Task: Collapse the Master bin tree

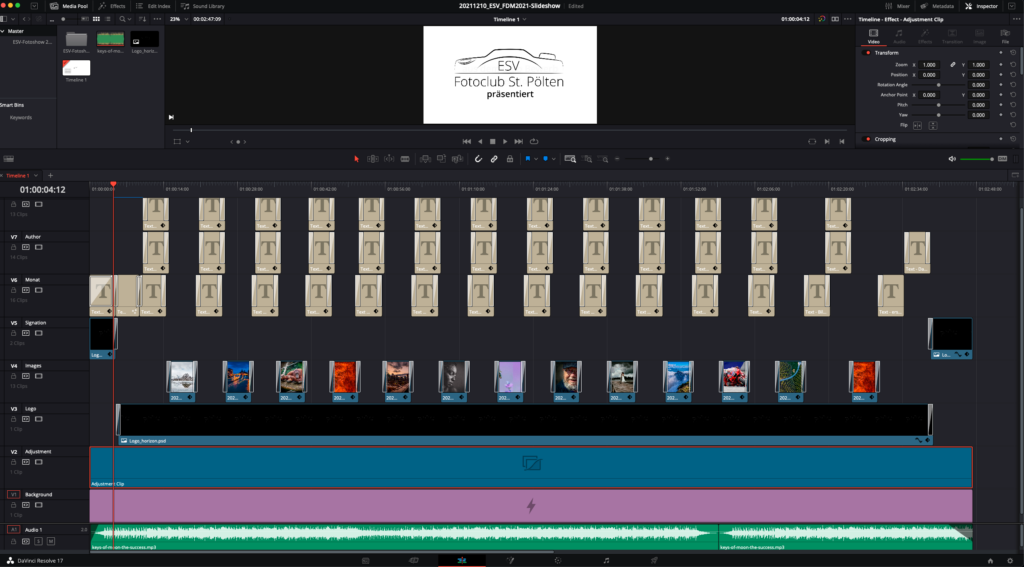Action: coord(3,31)
